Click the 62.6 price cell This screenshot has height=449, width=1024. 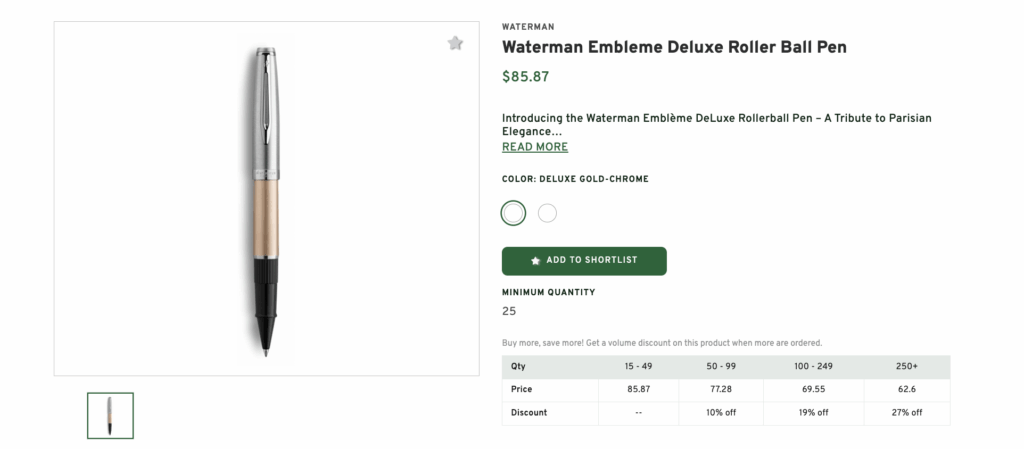(x=908, y=389)
